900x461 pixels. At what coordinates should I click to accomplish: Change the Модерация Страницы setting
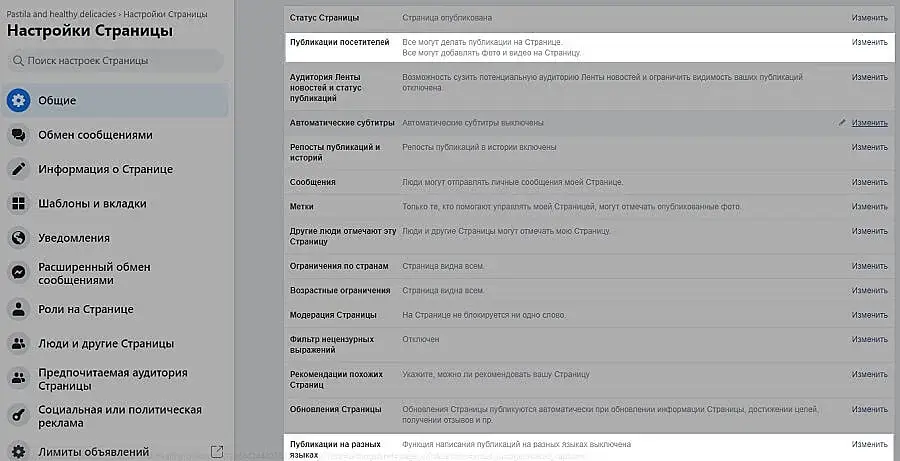(869, 315)
